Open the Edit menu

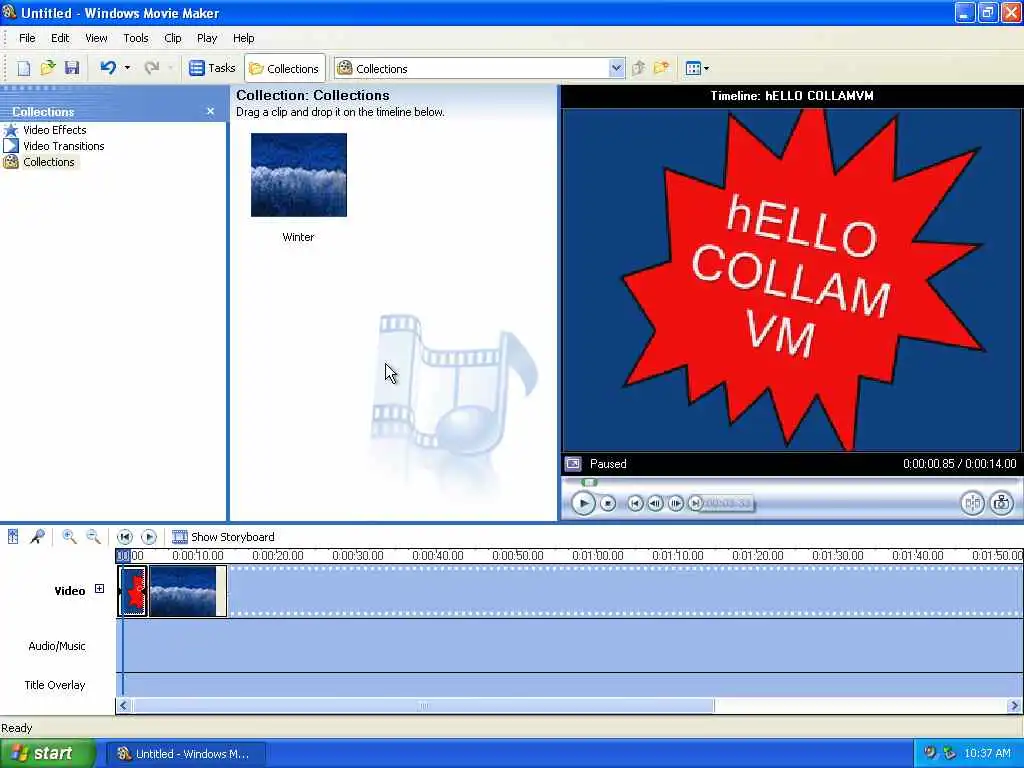(60, 38)
